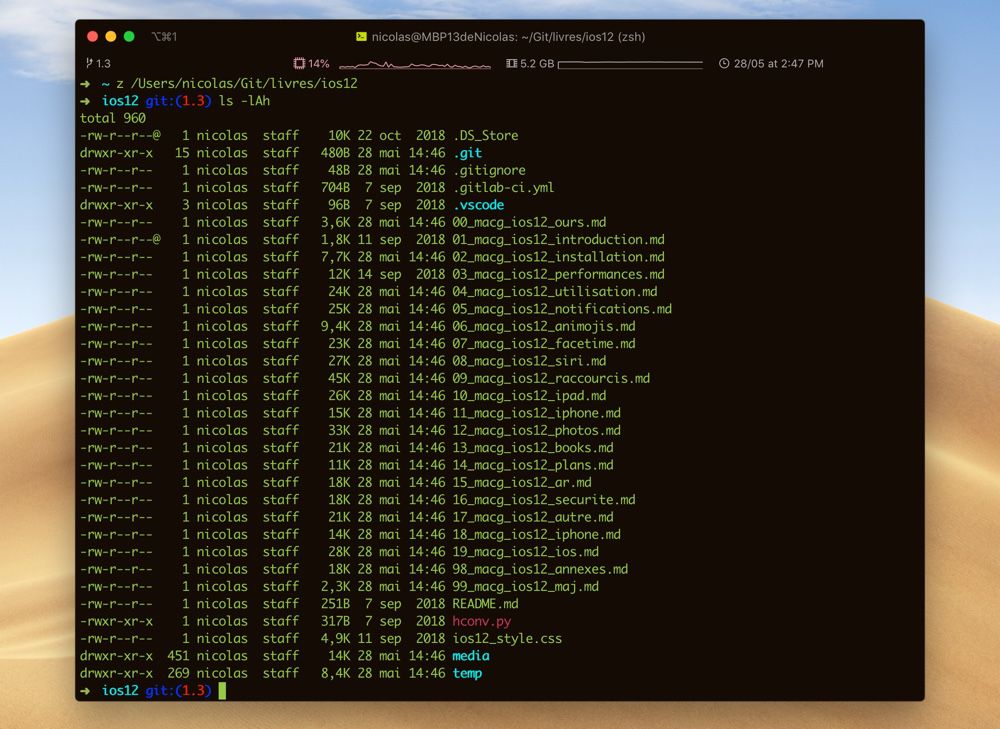
Task: Click 98_macg_ios12_annexes.md file name
Action: (540, 569)
